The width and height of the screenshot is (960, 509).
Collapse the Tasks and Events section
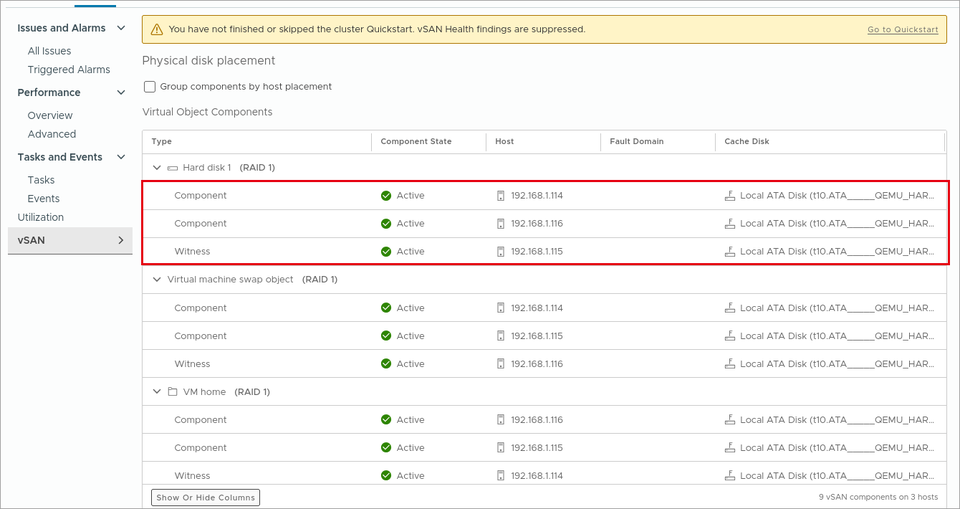tap(121, 157)
